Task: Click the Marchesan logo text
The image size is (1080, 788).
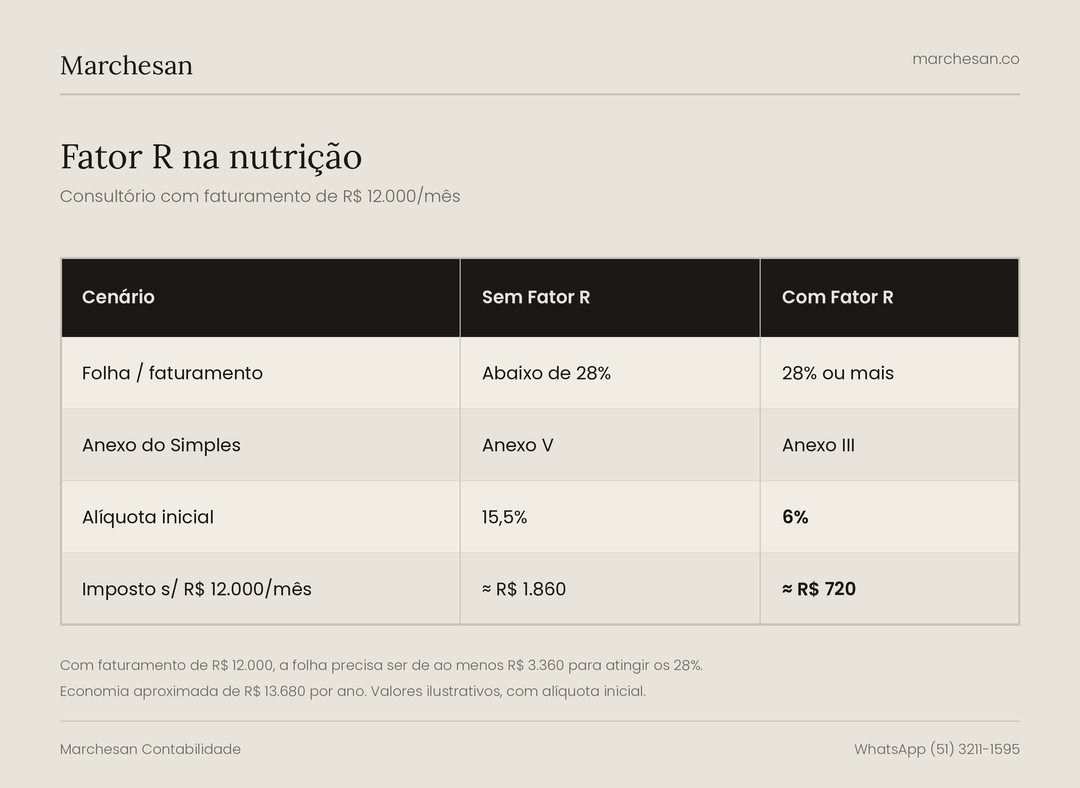Action: point(126,65)
